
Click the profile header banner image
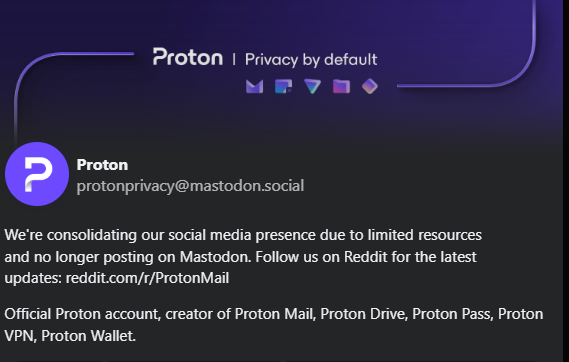click(x=281, y=69)
